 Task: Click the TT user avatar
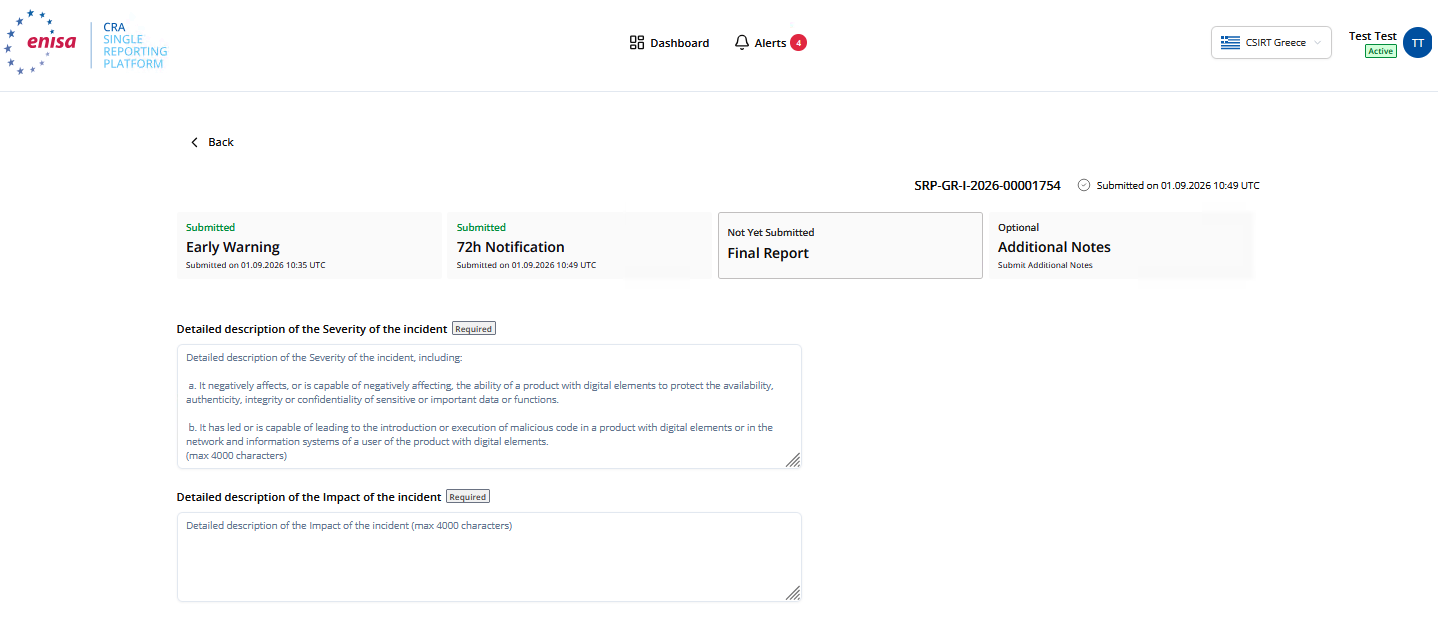pyautogui.click(x=1418, y=43)
